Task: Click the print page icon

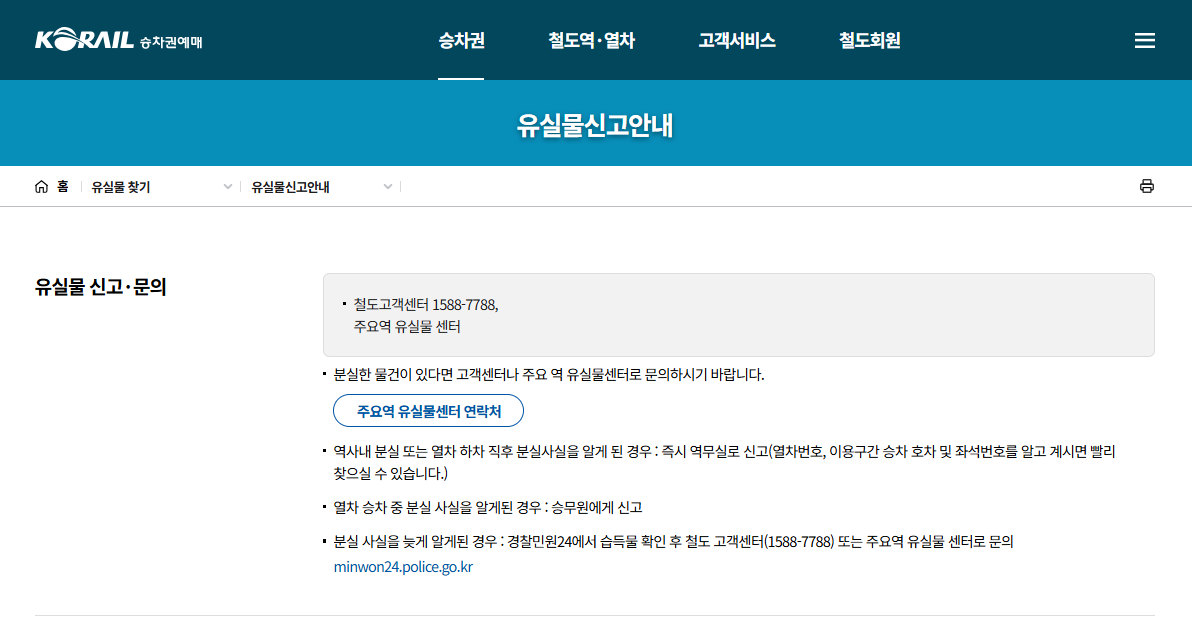Action: (1146, 186)
